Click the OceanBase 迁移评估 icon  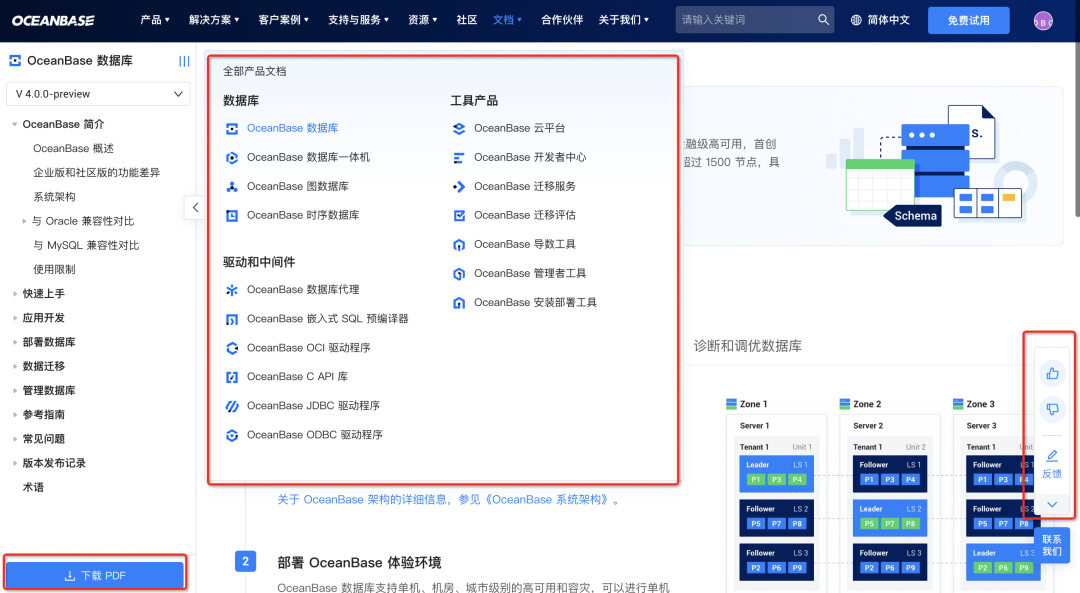[459, 216]
